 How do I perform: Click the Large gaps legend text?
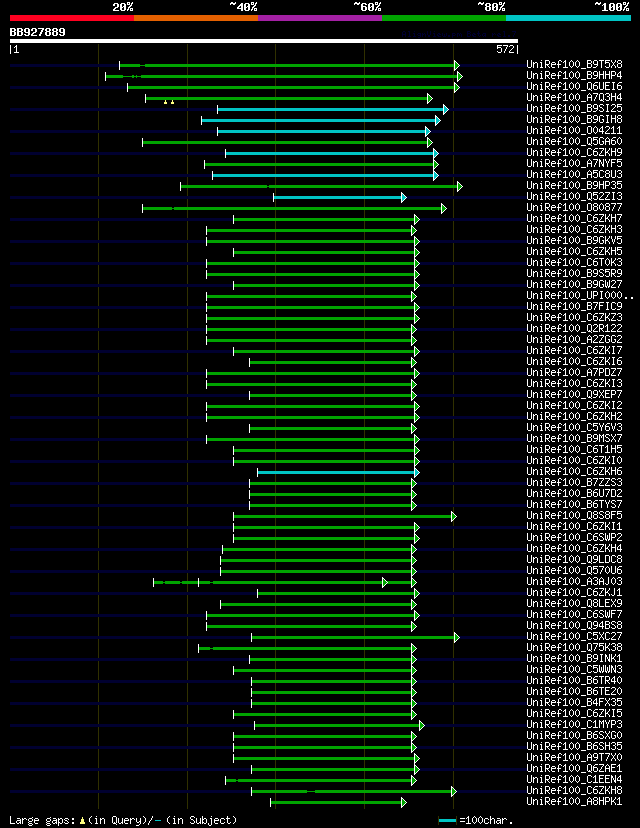point(123,820)
